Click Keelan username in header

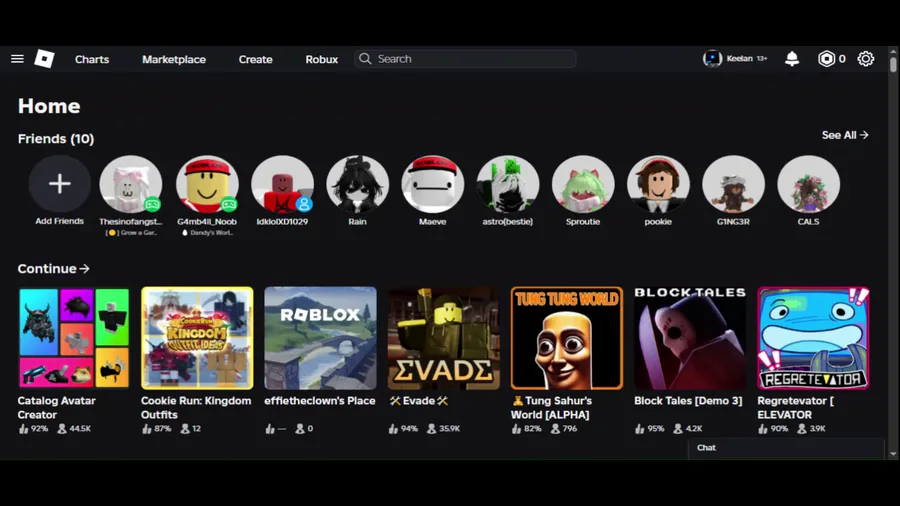coord(739,59)
